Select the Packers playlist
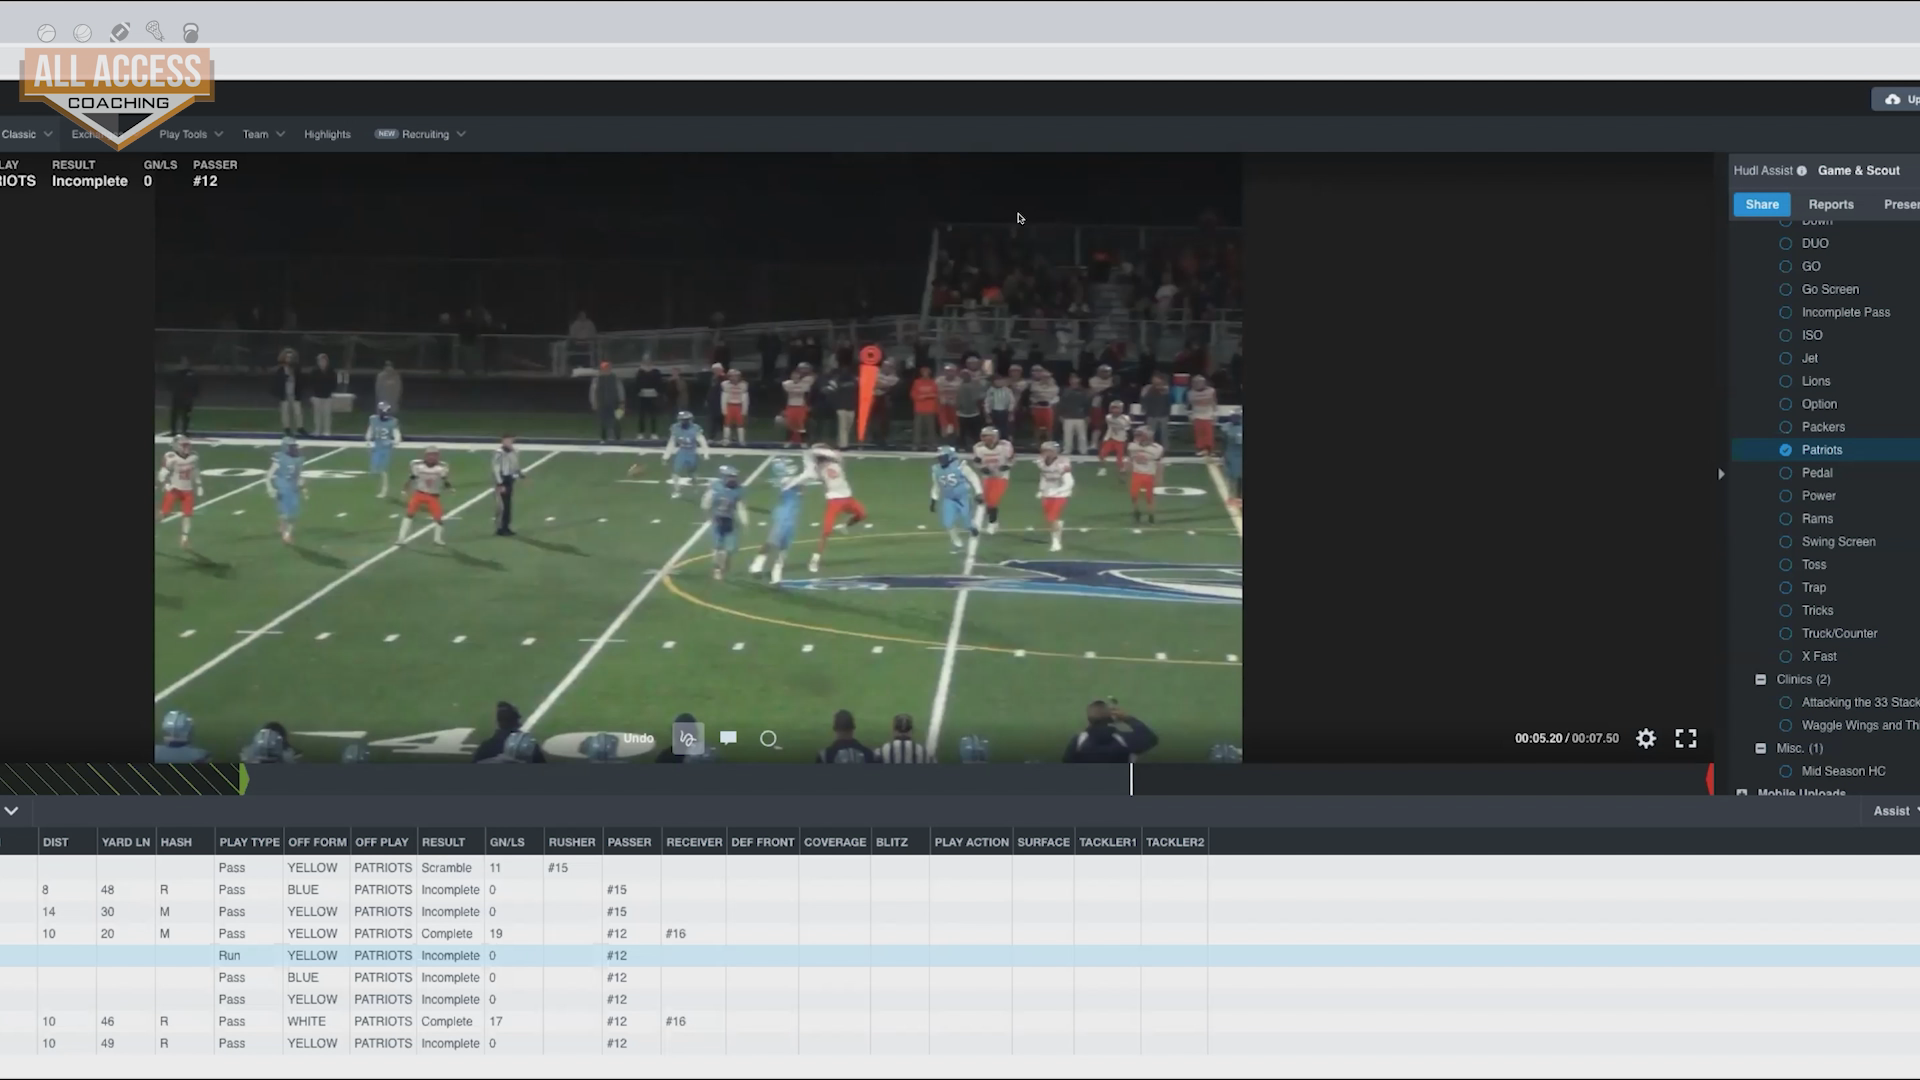Image resolution: width=1920 pixels, height=1080 pixels. (x=1785, y=428)
